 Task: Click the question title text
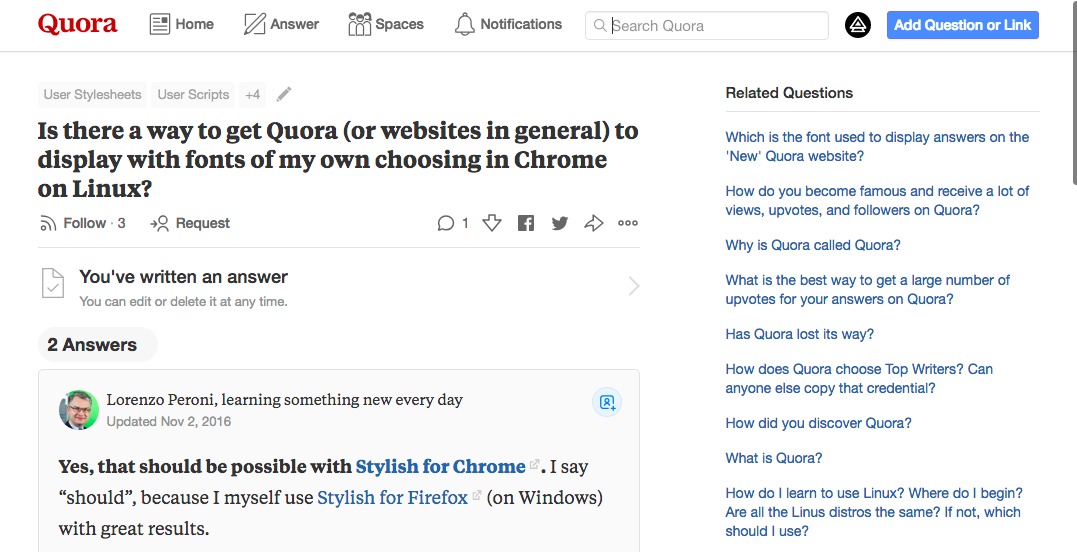[338, 159]
